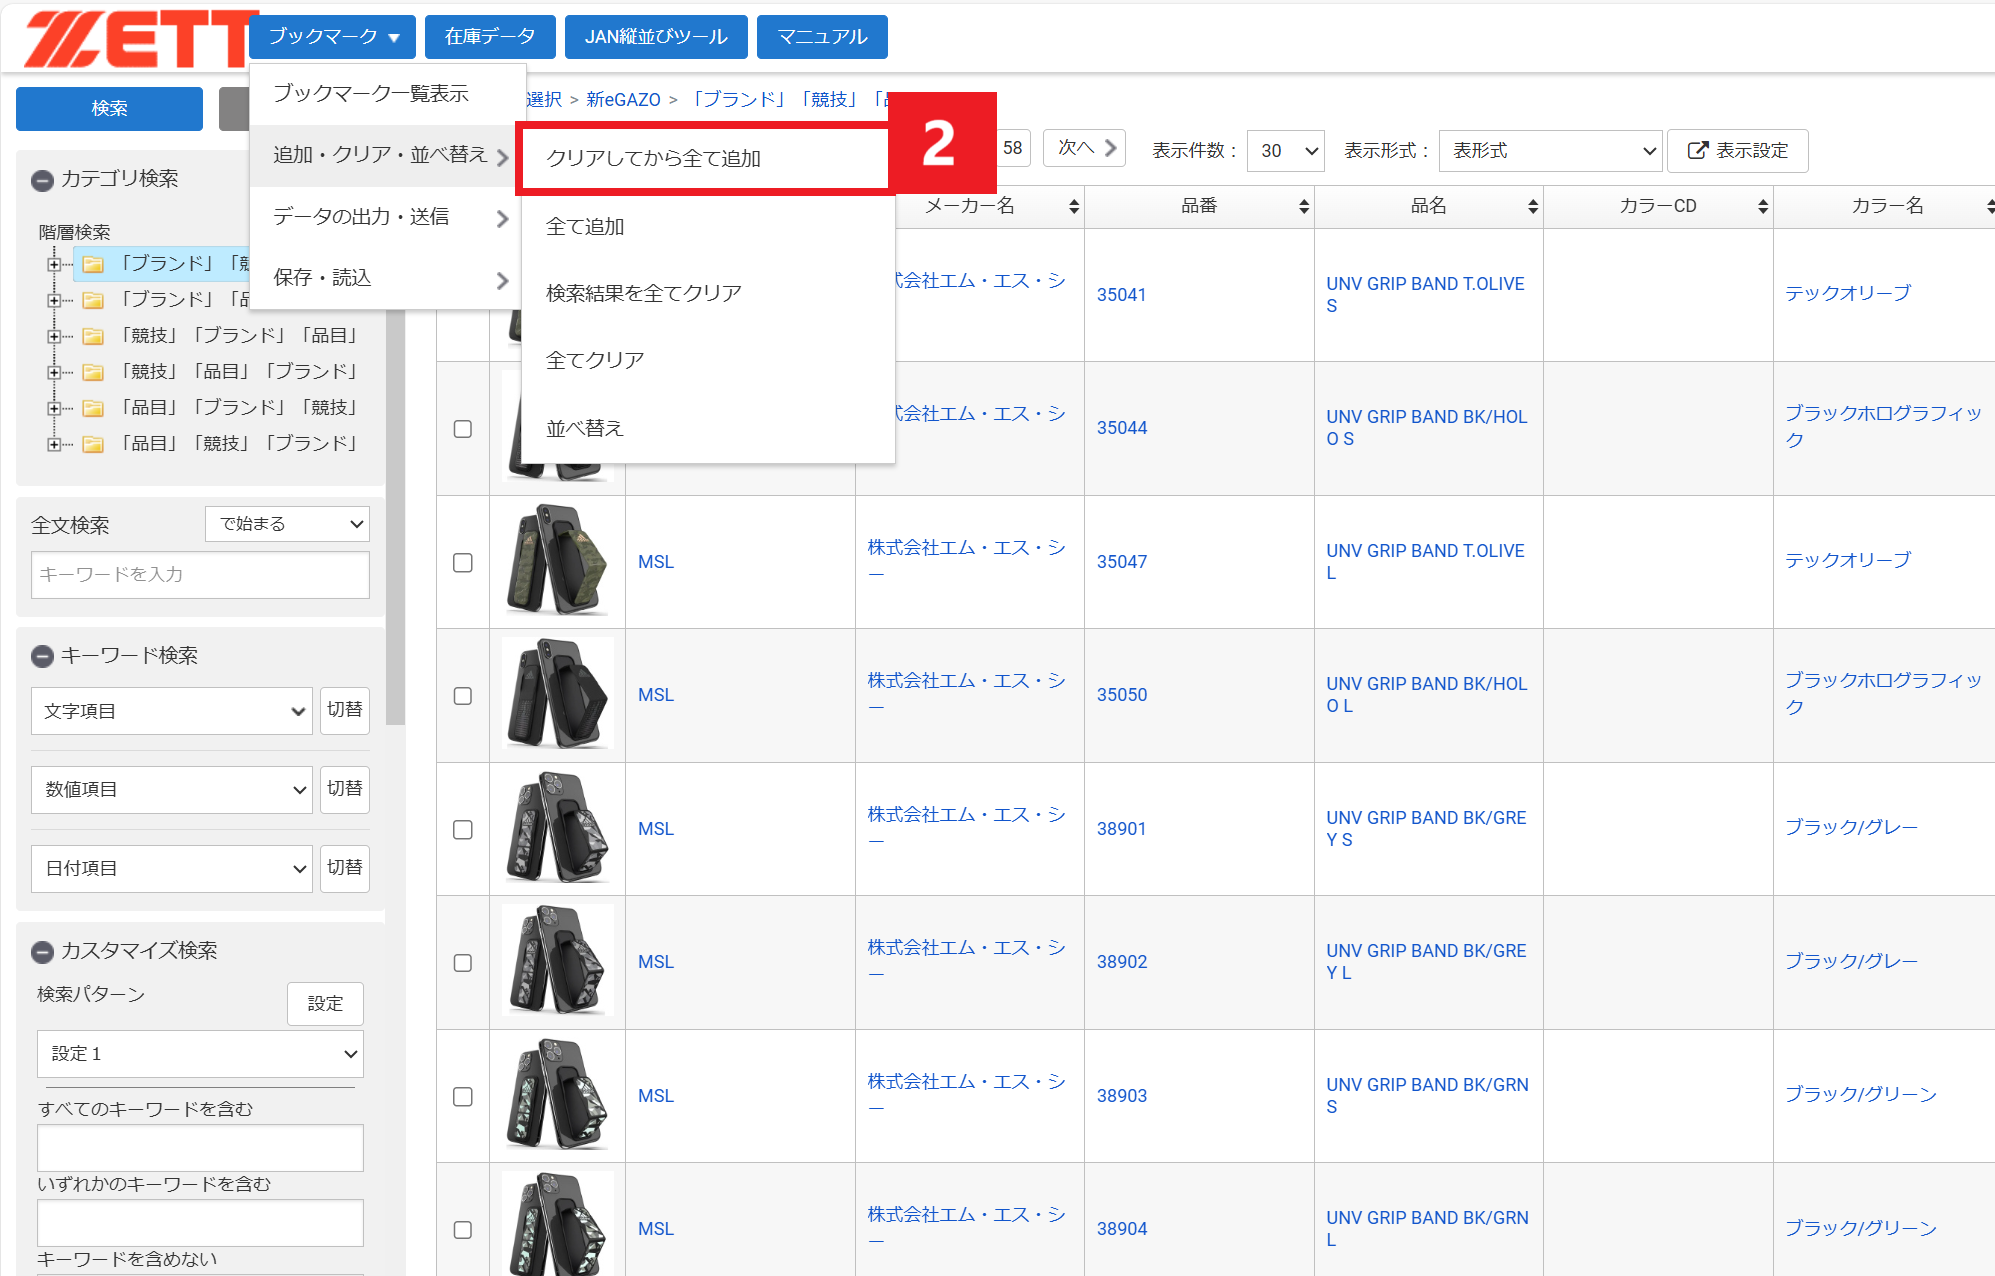Tick the checkbox for item 38902

pyautogui.click(x=463, y=962)
